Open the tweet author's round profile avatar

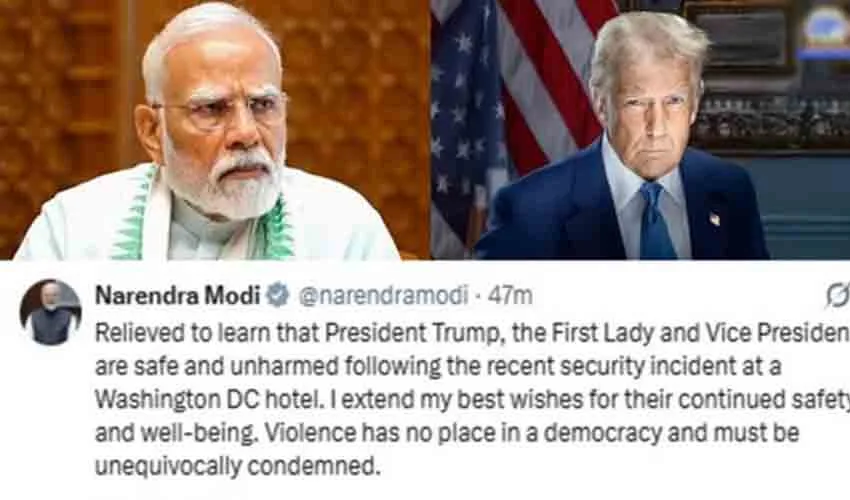pyautogui.click(x=50, y=313)
